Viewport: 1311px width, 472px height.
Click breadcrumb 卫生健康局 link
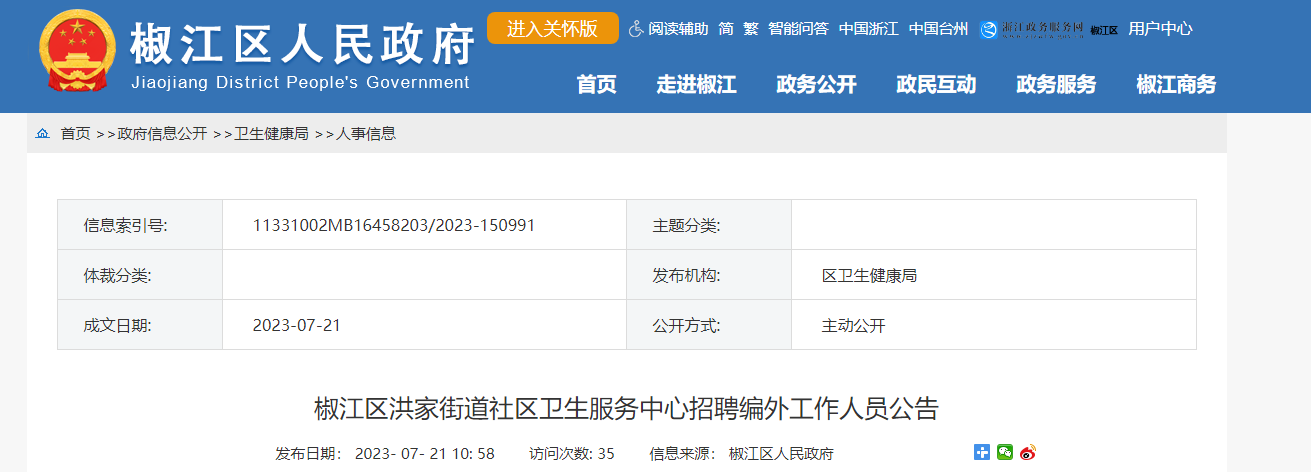pyautogui.click(x=271, y=133)
